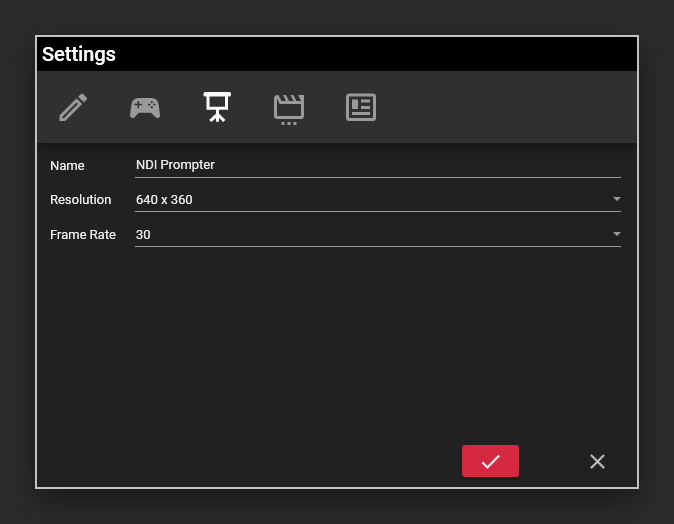Click the Settings dialog title bar
Viewport: 674px width, 524px height.
[x=337, y=54]
